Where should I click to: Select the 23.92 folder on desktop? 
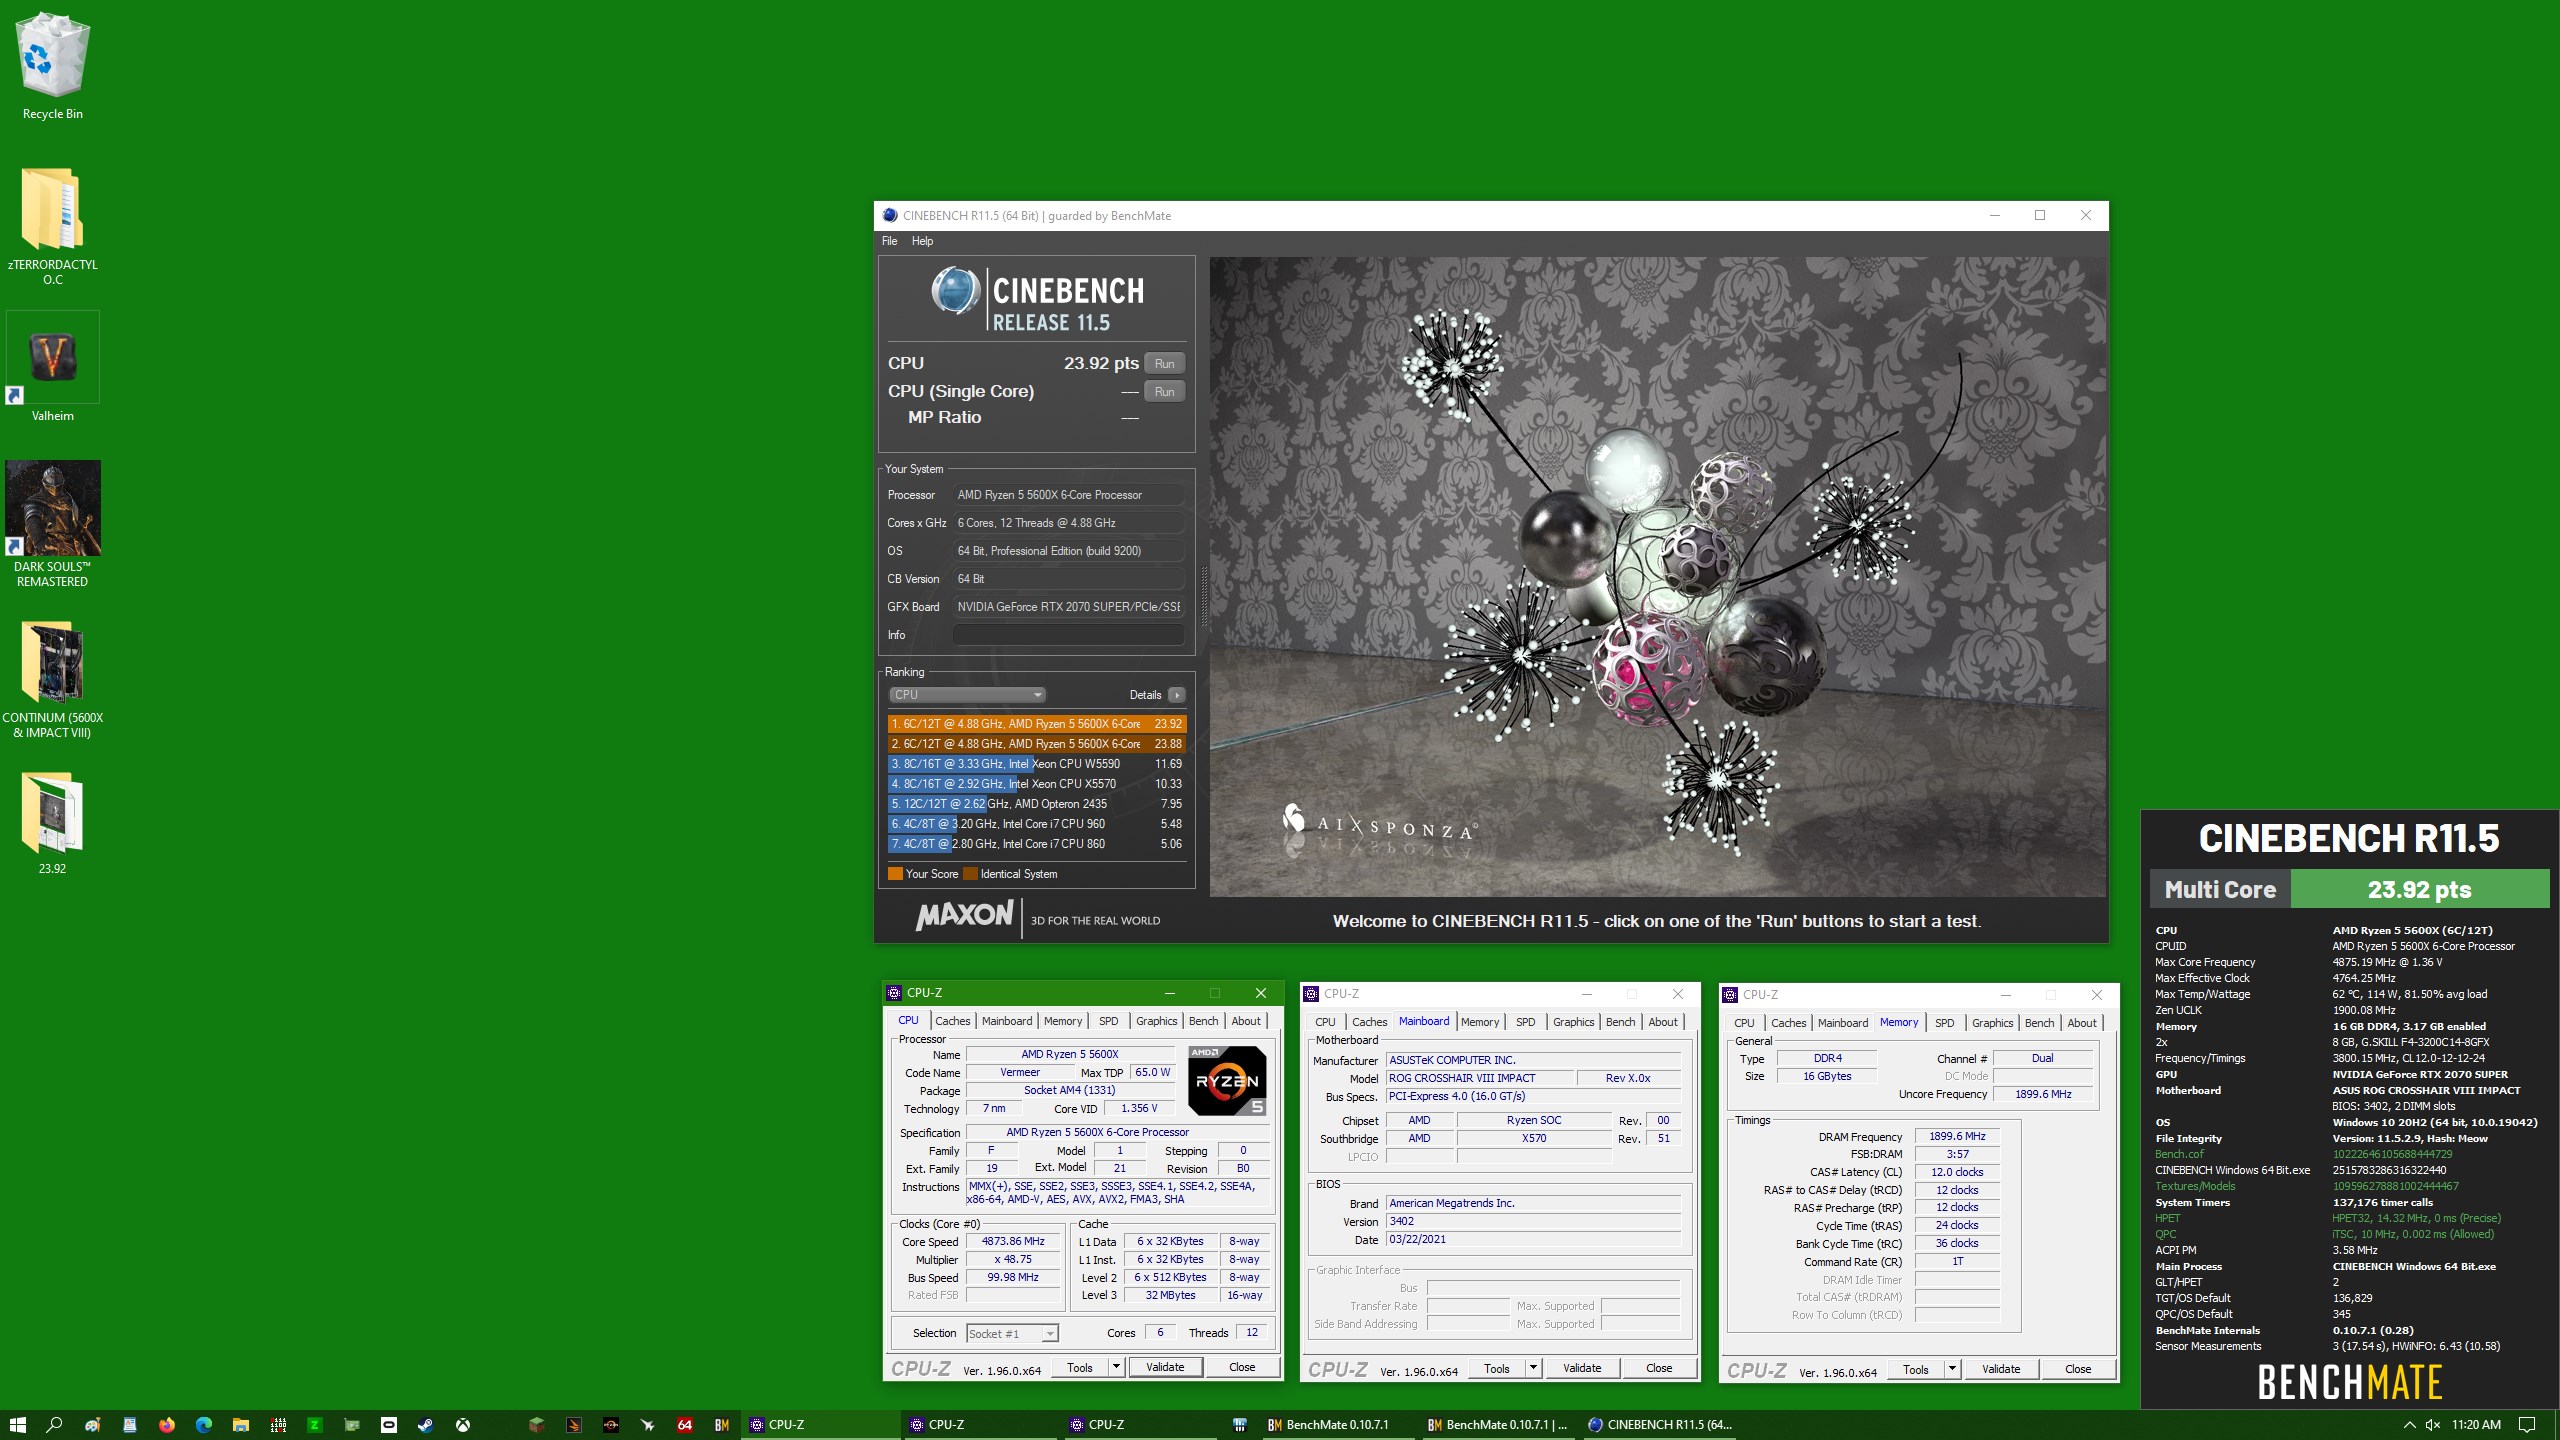click(52, 823)
